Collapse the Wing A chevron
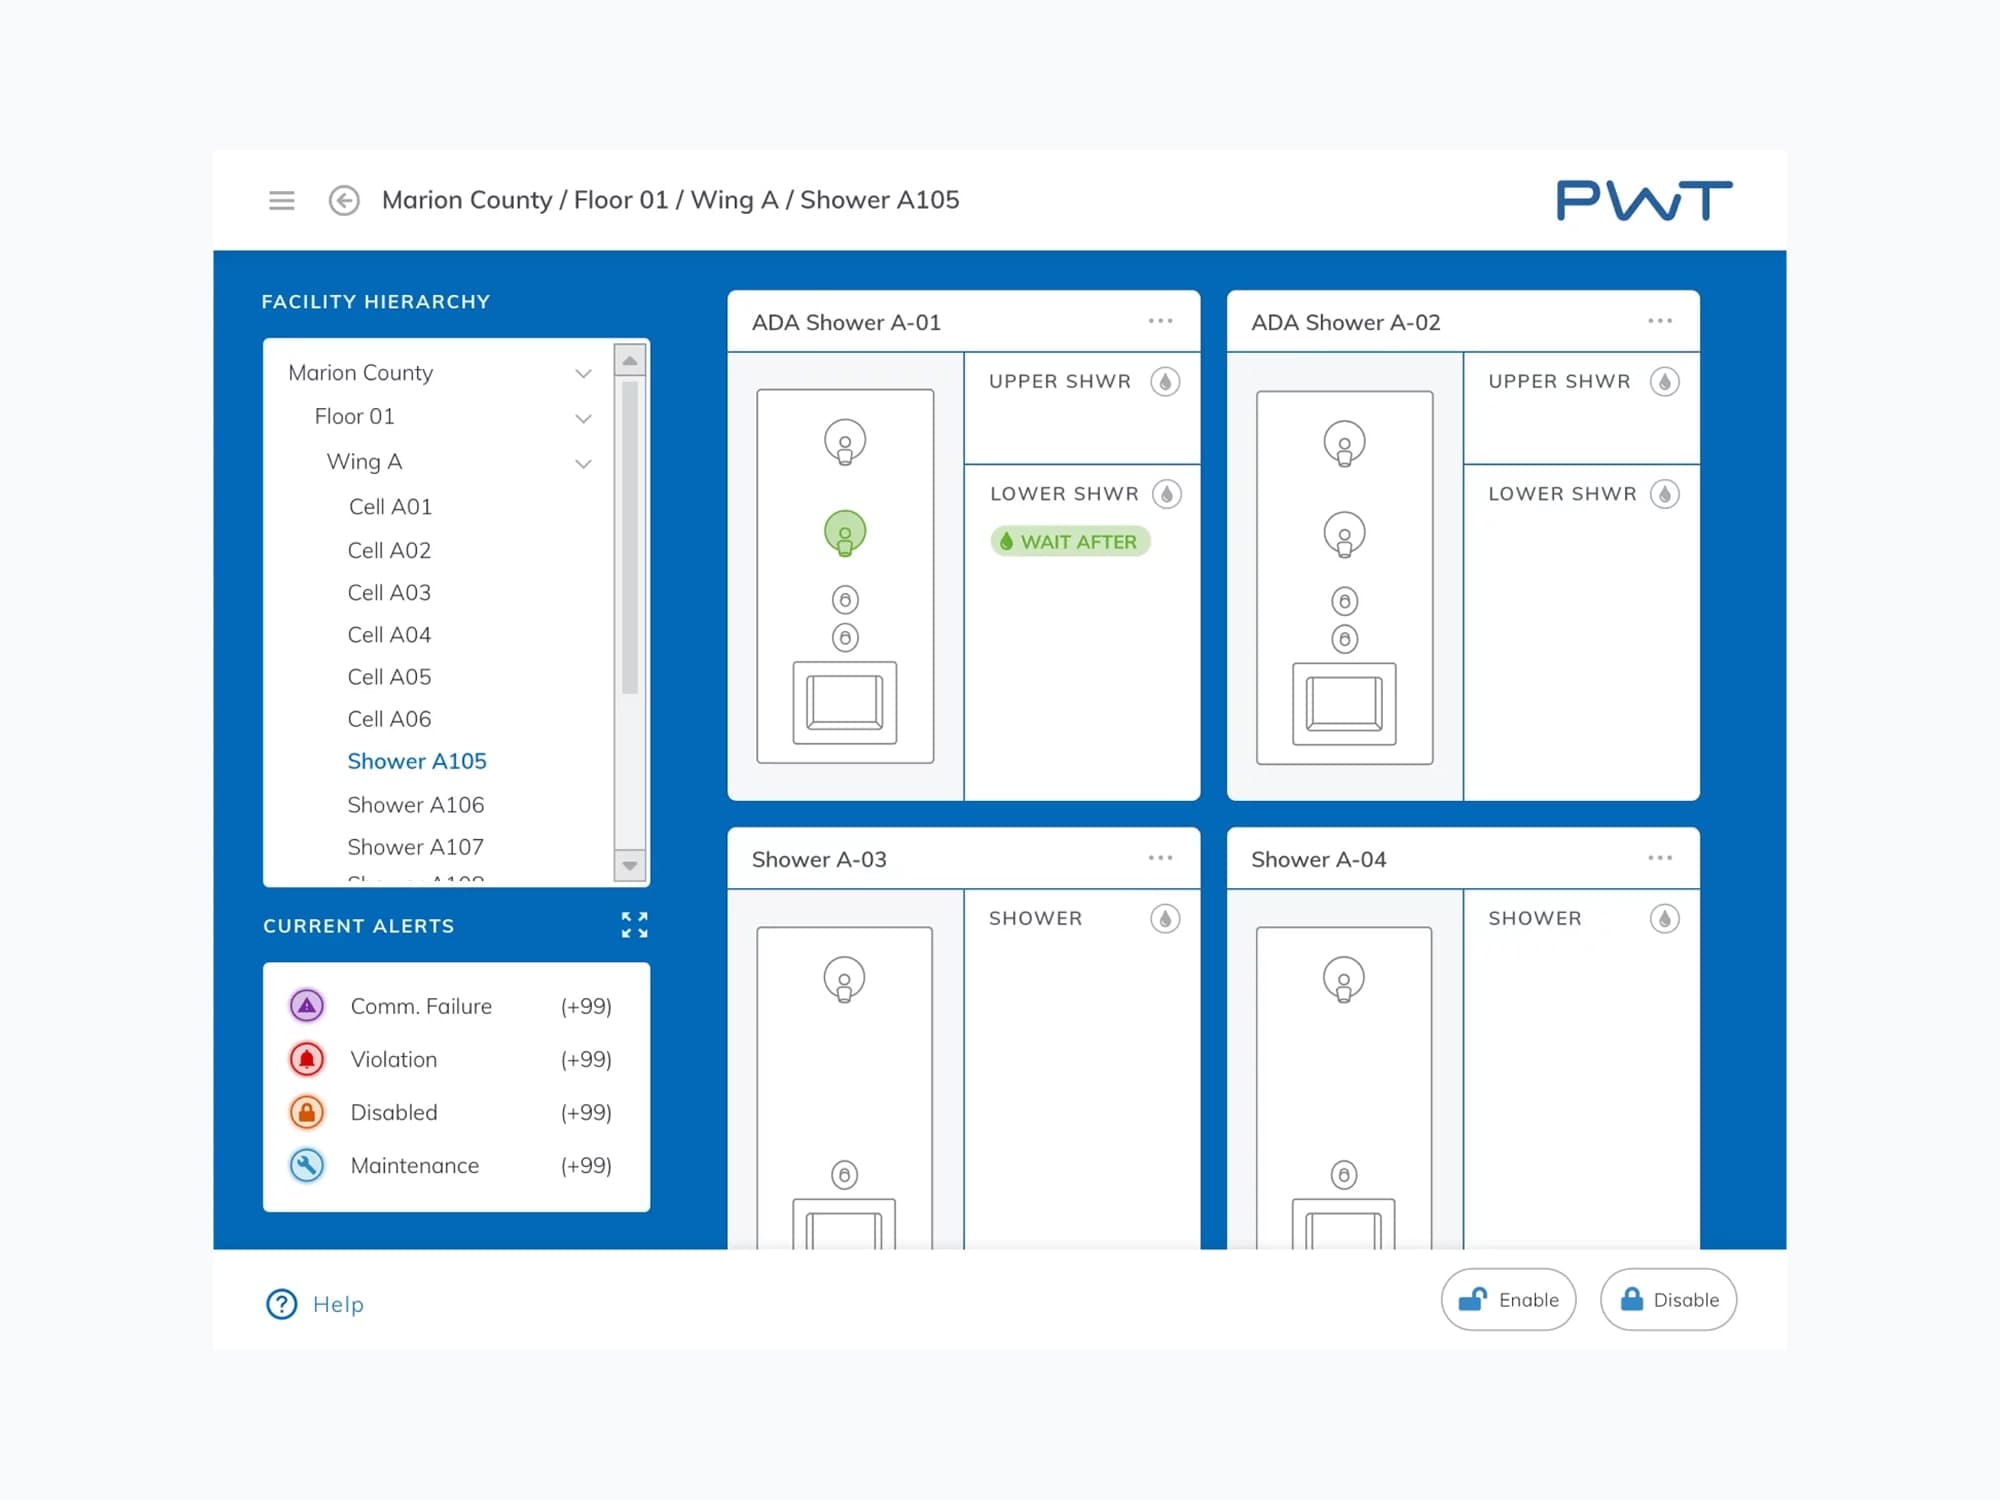 (583, 463)
